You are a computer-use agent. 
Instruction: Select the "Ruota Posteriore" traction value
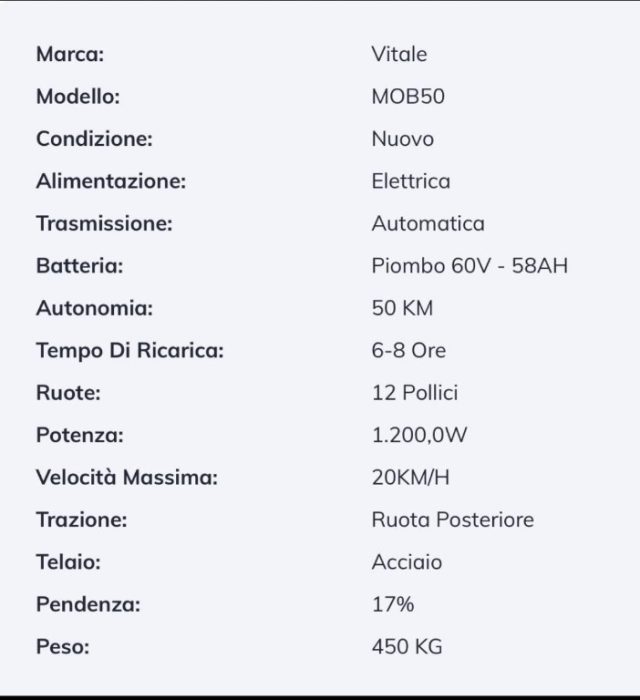point(452,520)
